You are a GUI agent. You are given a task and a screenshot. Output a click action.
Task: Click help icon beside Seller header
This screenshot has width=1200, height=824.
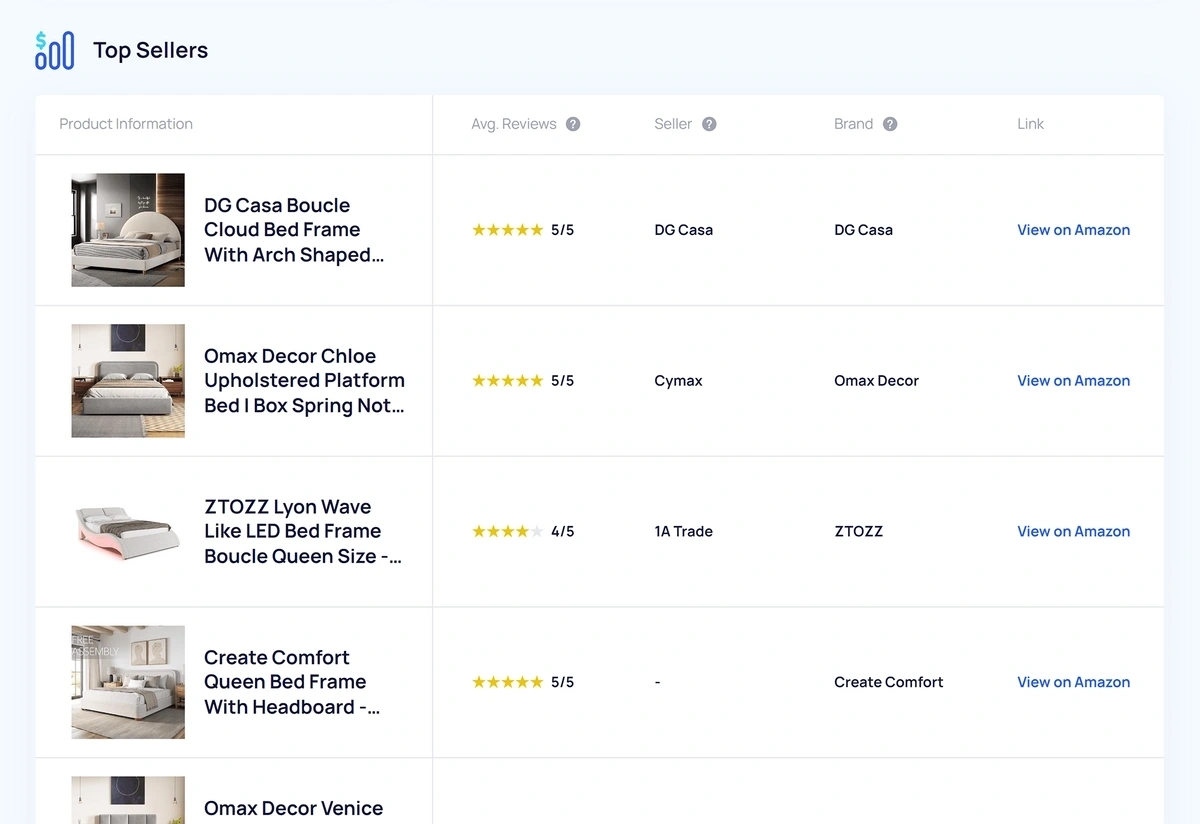click(x=709, y=124)
